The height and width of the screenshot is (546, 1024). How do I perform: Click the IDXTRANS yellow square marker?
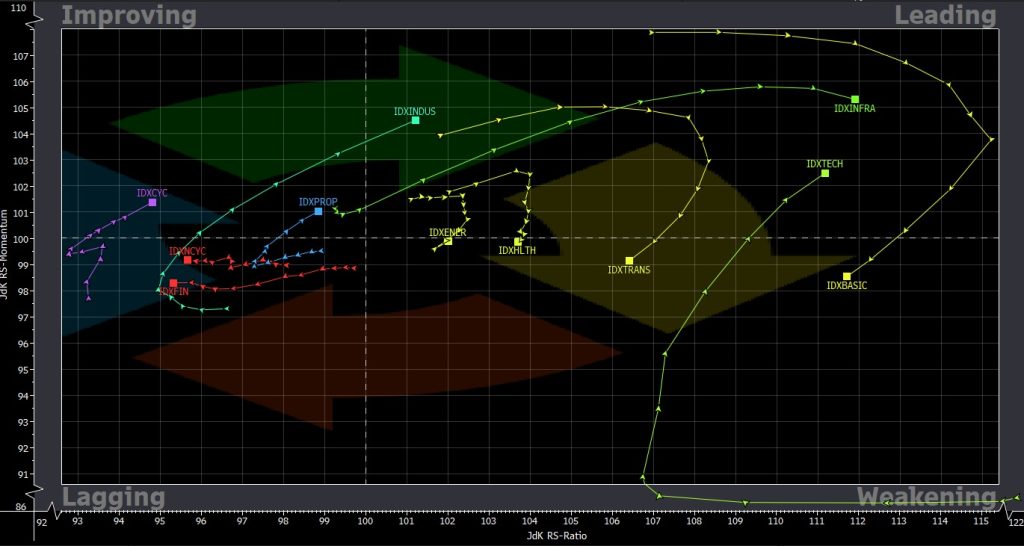629,260
